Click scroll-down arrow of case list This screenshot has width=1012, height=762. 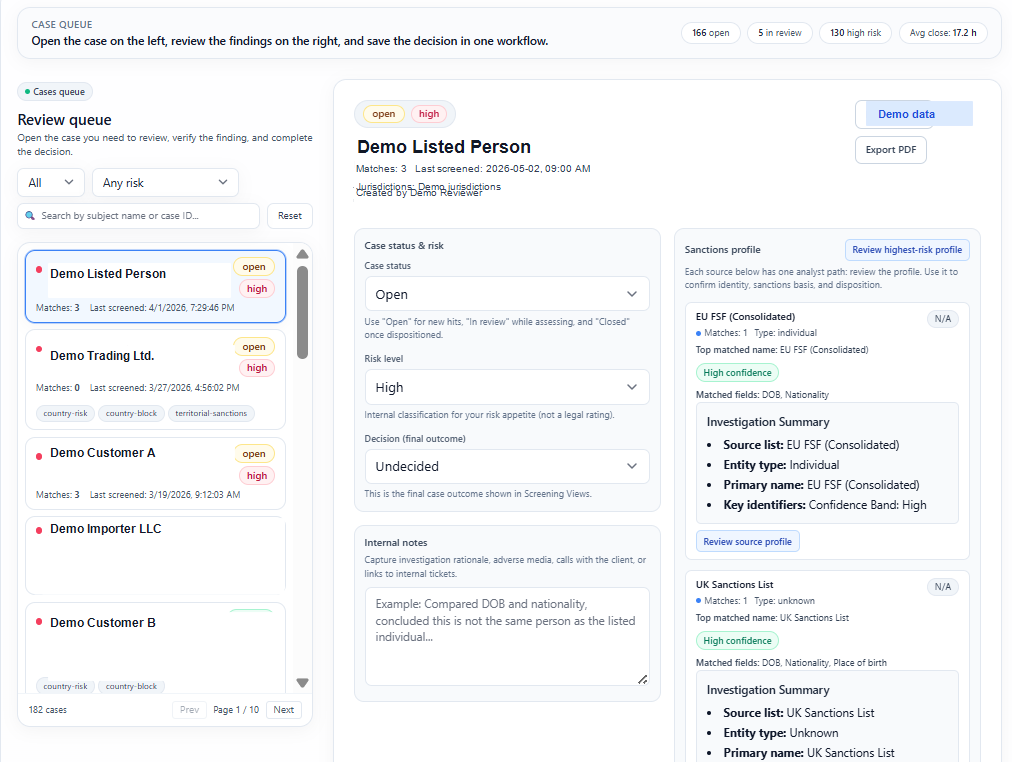pyautogui.click(x=302, y=683)
